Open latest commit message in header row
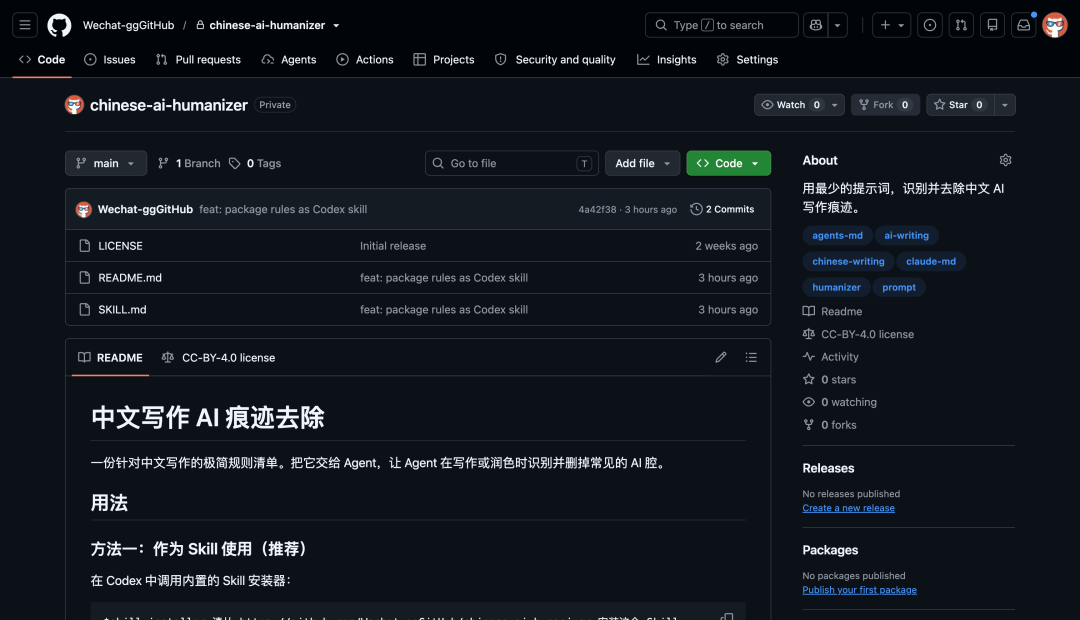The image size is (1080, 620). tap(283, 209)
